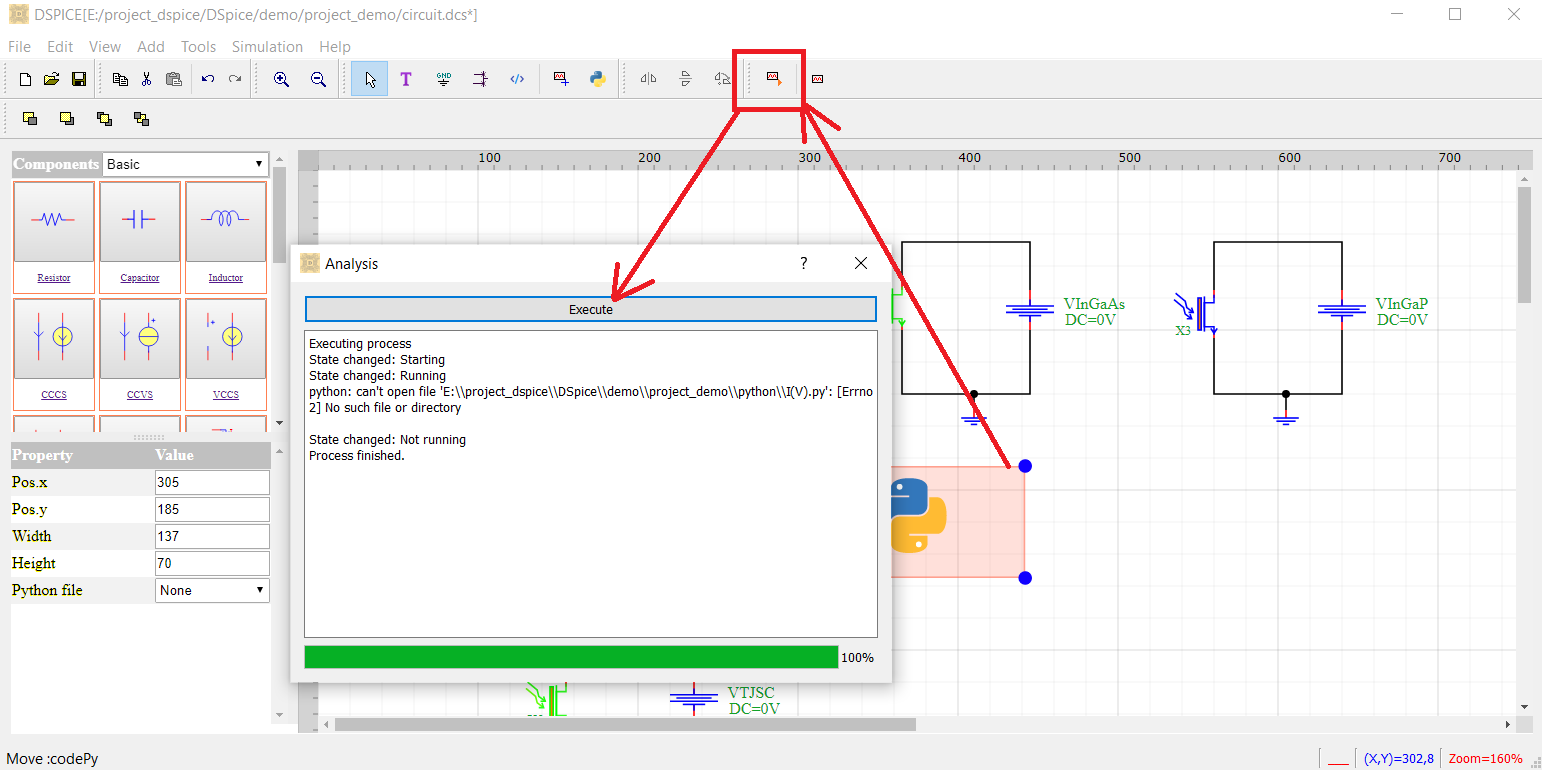Click the undo arrow icon
Image resolution: width=1542 pixels, height=770 pixels.
click(208, 79)
